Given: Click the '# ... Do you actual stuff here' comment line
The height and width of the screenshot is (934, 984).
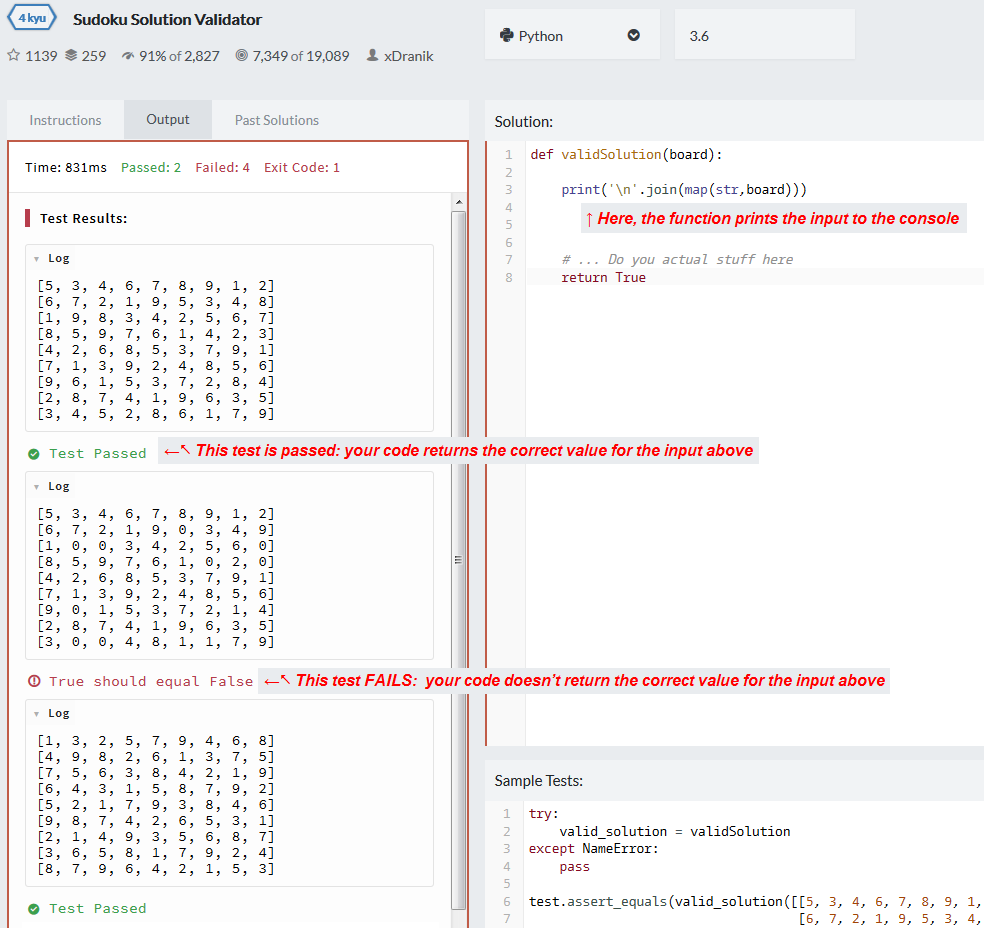Looking at the screenshot, I should 677,260.
